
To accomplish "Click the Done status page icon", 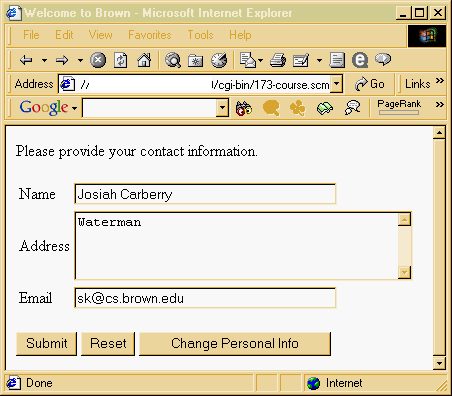I will point(13,383).
